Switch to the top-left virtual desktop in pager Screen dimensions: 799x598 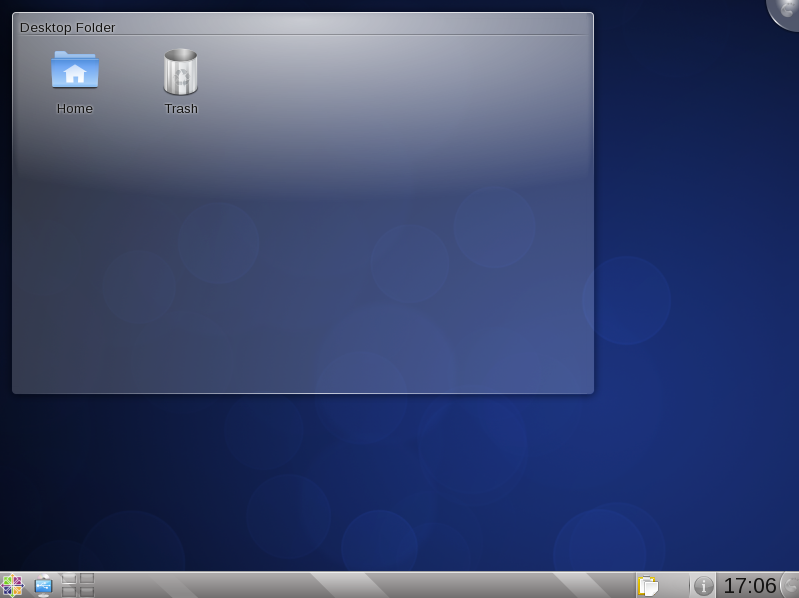(69, 579)
